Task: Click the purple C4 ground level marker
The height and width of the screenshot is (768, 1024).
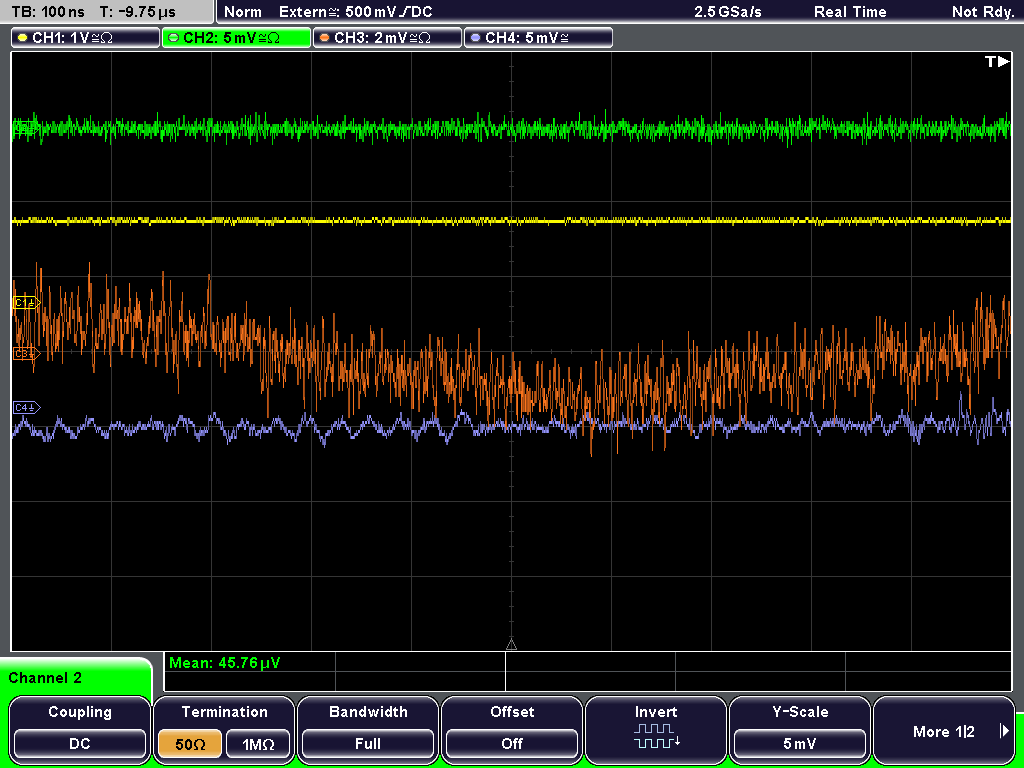Action: [x=26, y=408]
